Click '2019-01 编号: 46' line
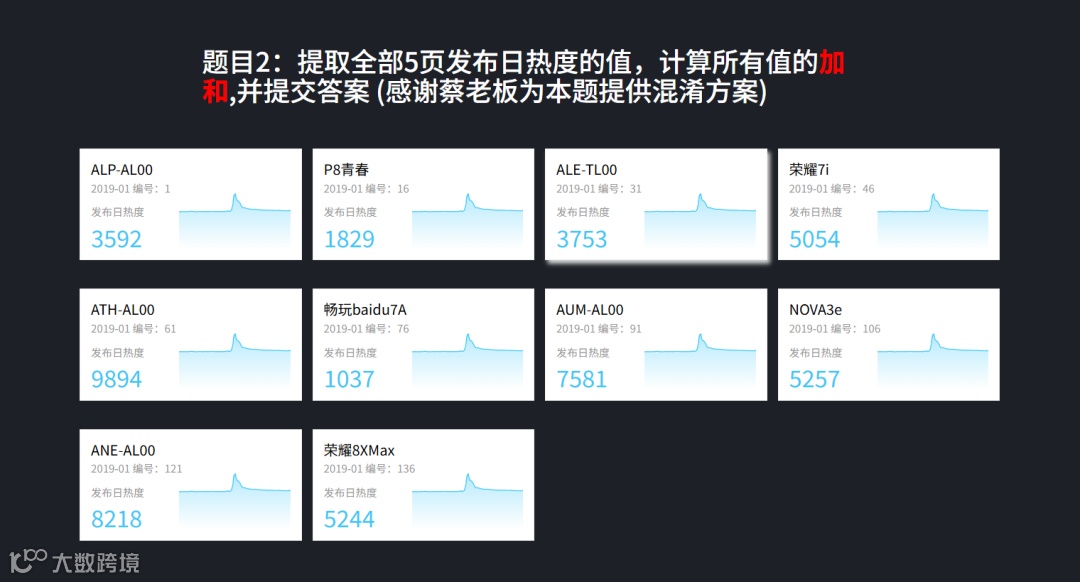 (x=832, y=189)
